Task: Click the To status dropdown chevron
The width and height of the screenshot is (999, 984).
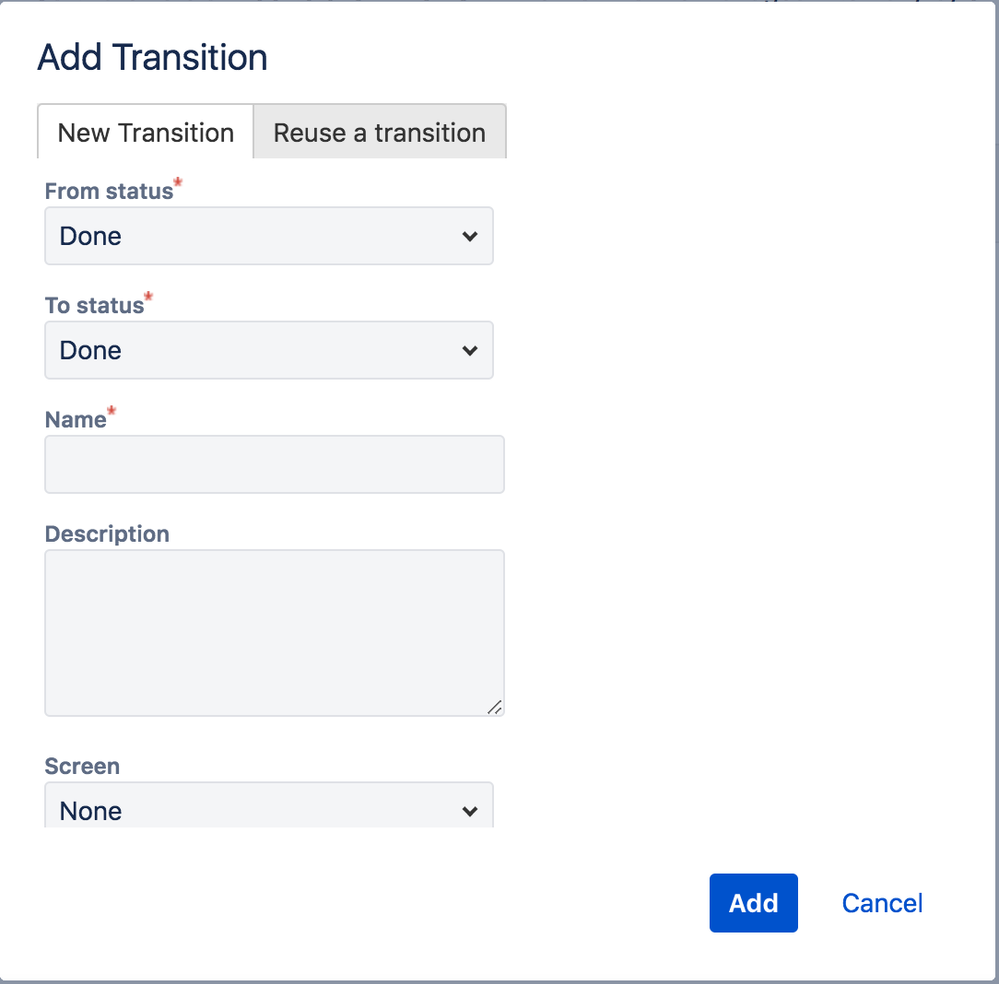Action: point(470,350)
